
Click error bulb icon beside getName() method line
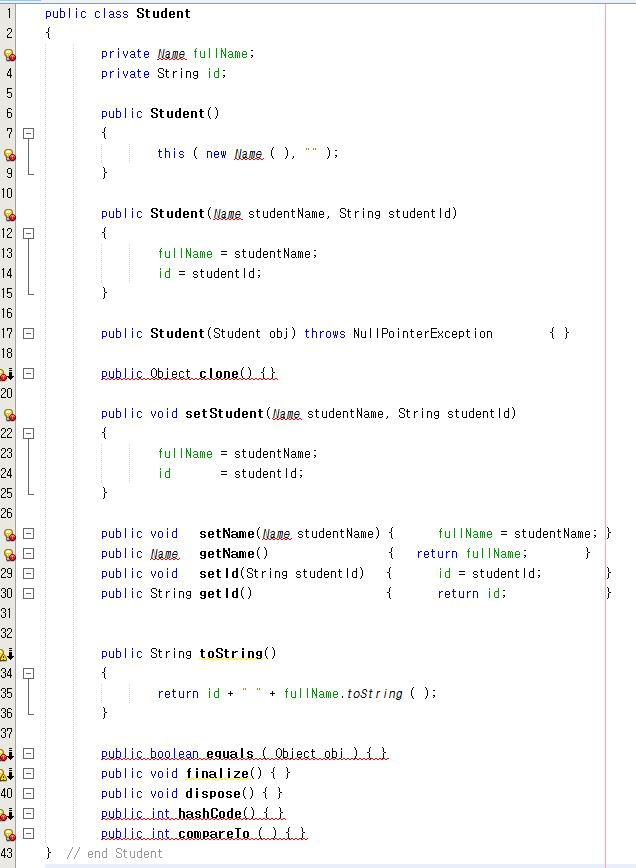point(9,554)
